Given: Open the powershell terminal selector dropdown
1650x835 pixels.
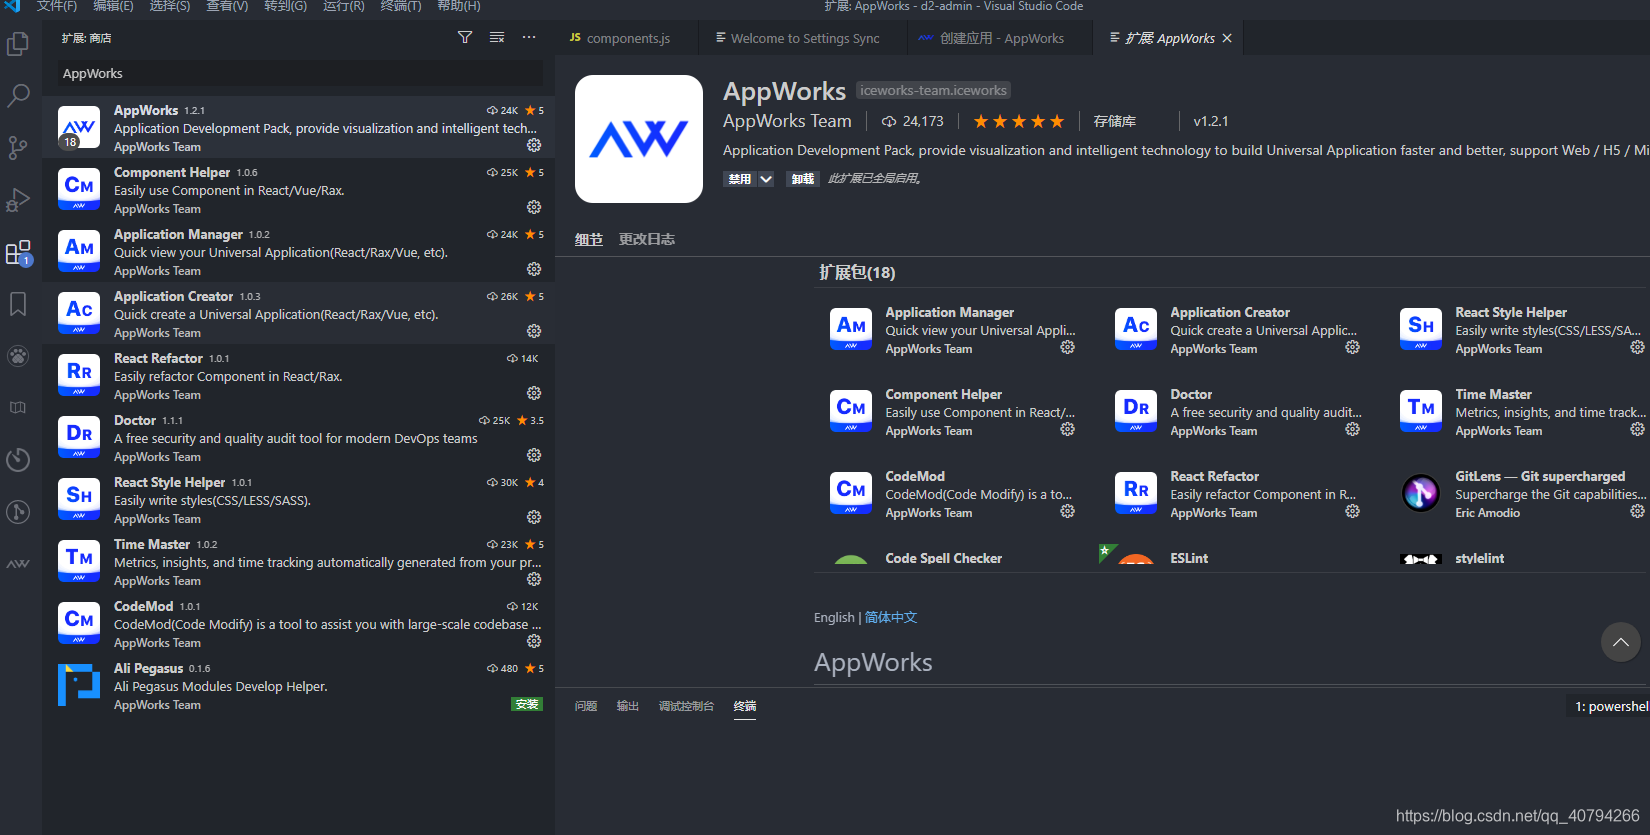Looking at the screenshot, I should (1611, 706).
